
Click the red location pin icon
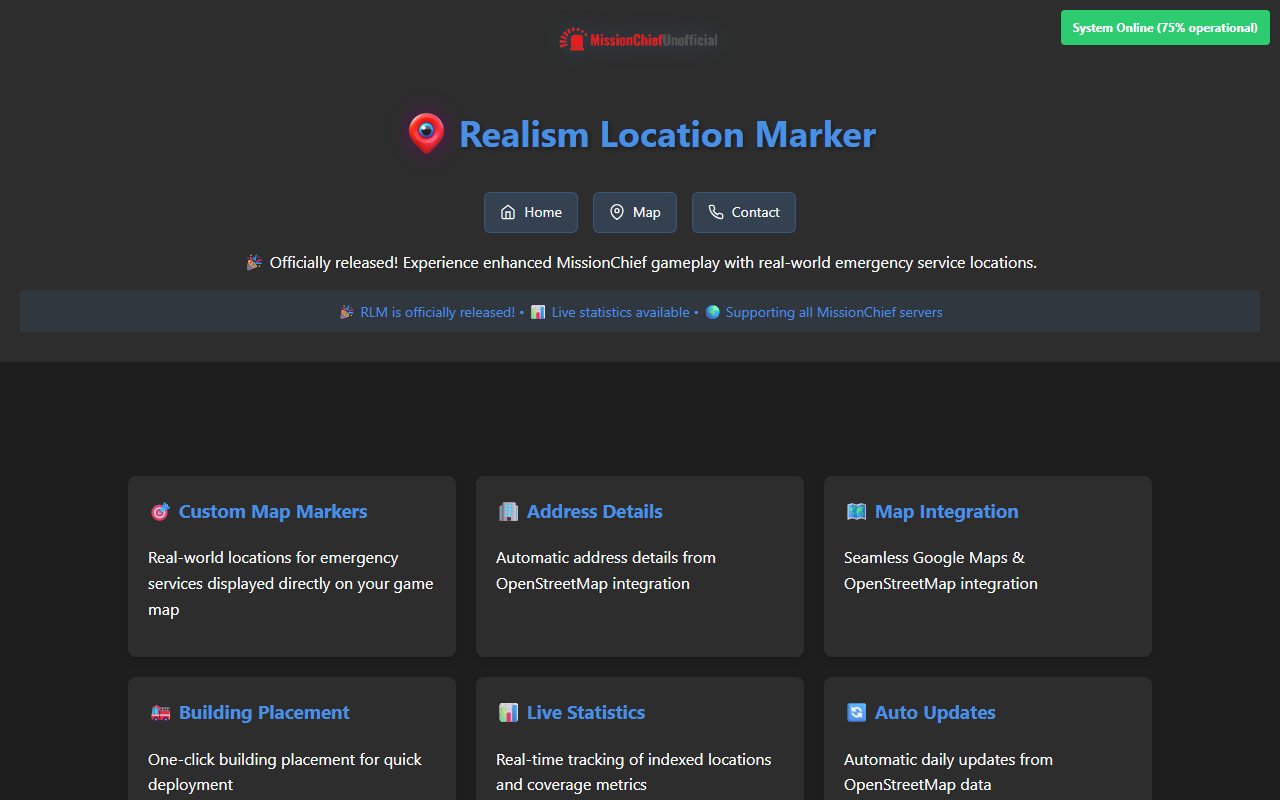point(426,134)
